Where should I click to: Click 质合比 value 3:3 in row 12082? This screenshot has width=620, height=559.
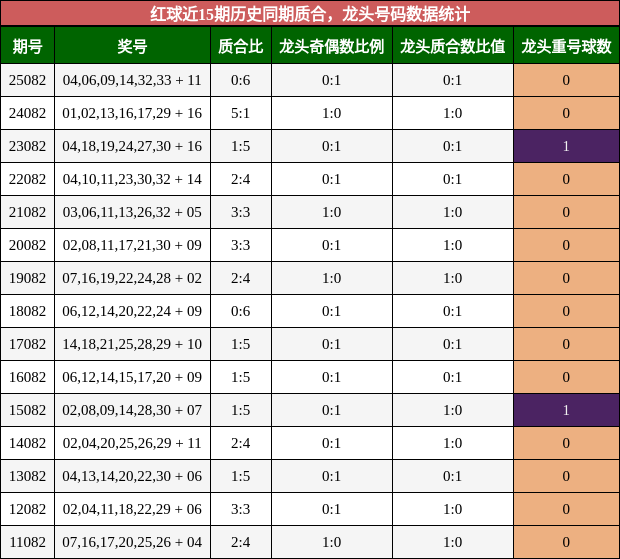coord(241,509)
